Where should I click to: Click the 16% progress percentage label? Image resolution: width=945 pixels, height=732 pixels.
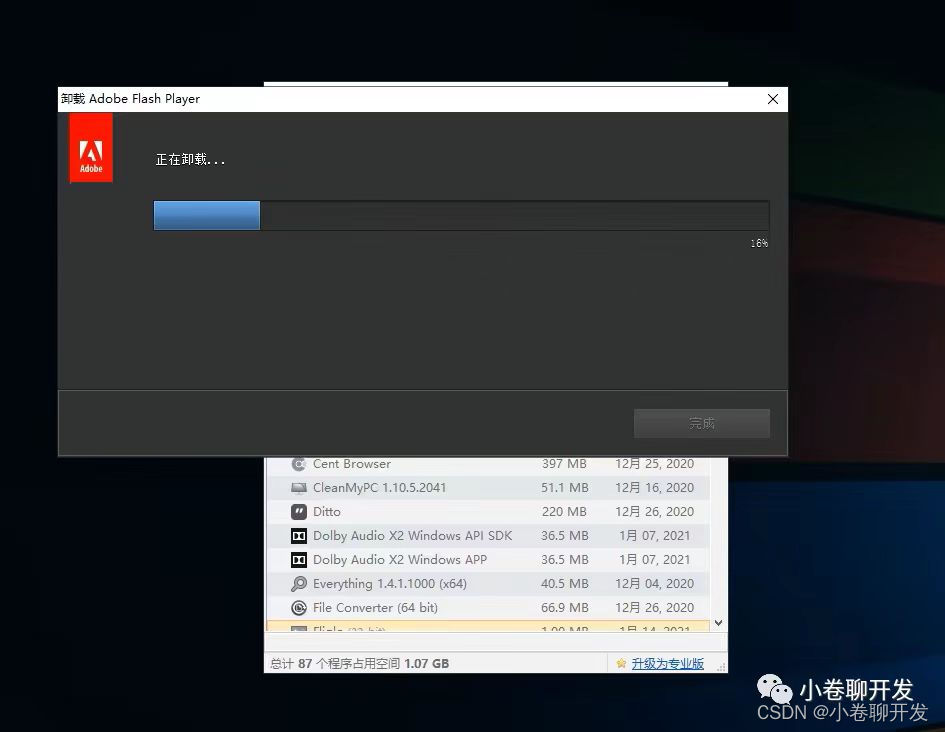(759, 243)
